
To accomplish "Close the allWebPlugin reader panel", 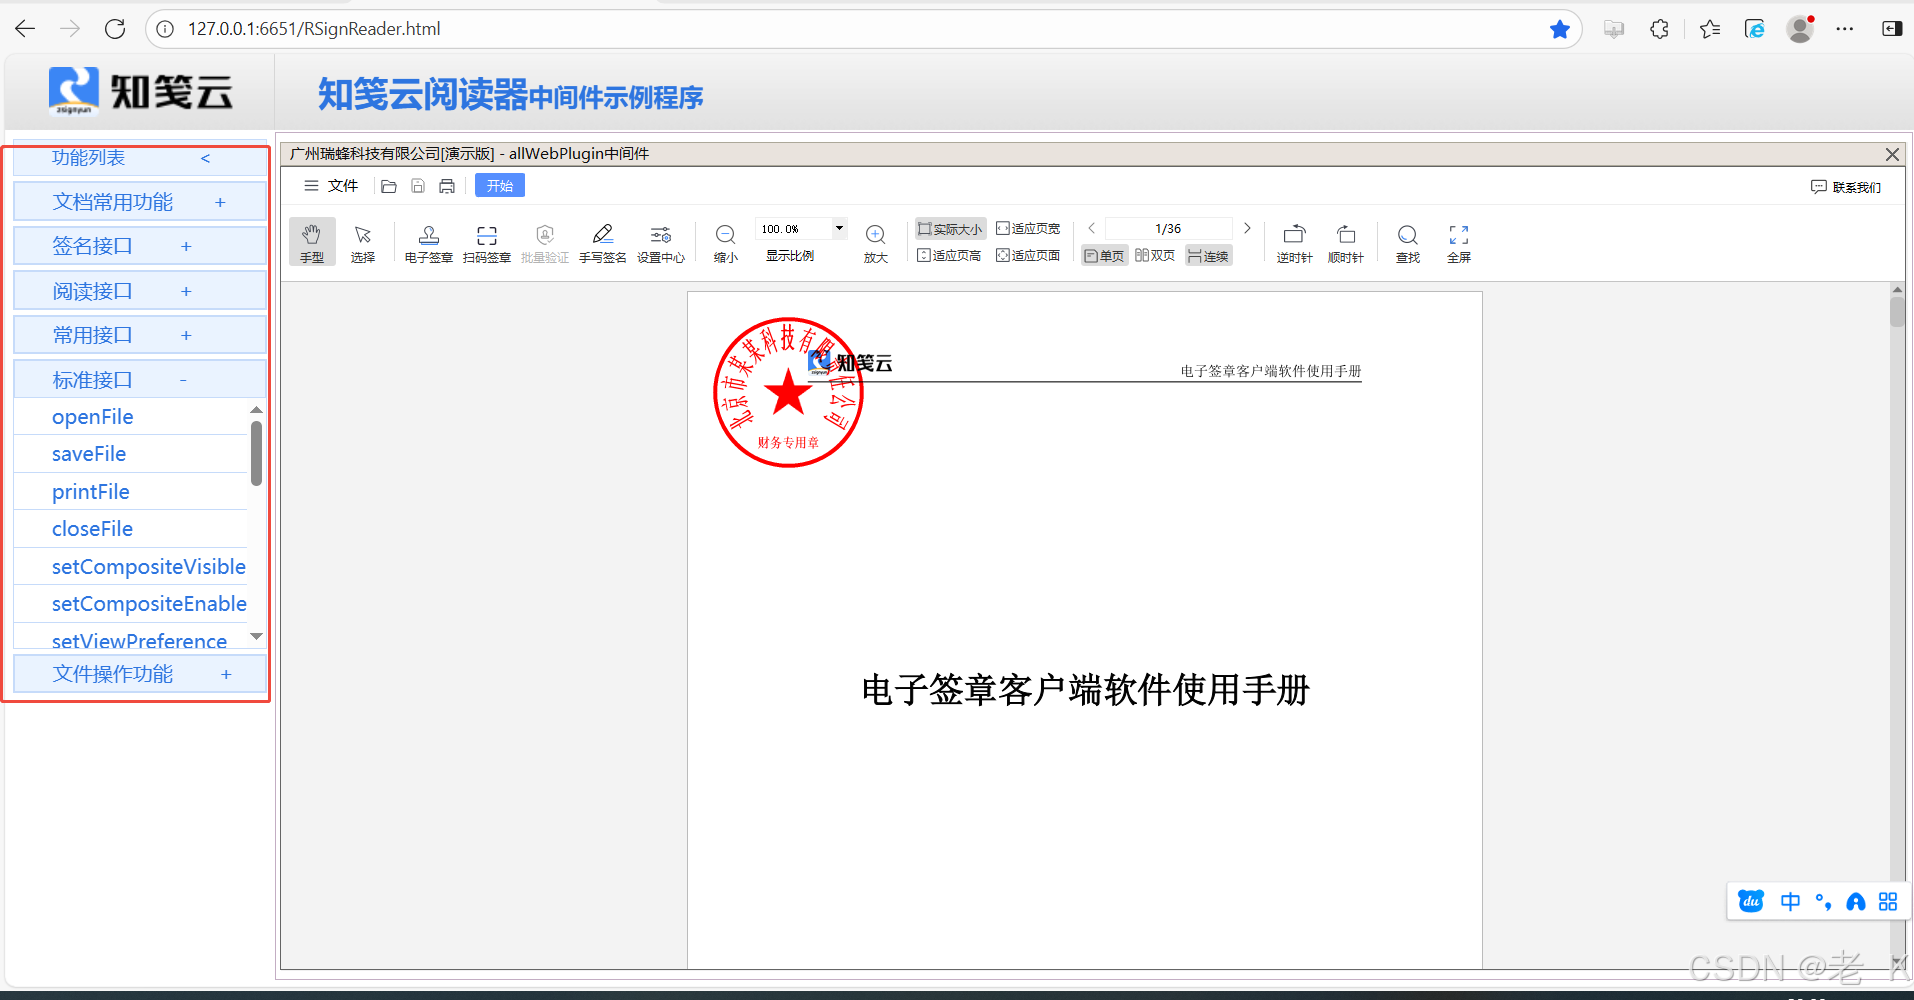I will 1892,154.
